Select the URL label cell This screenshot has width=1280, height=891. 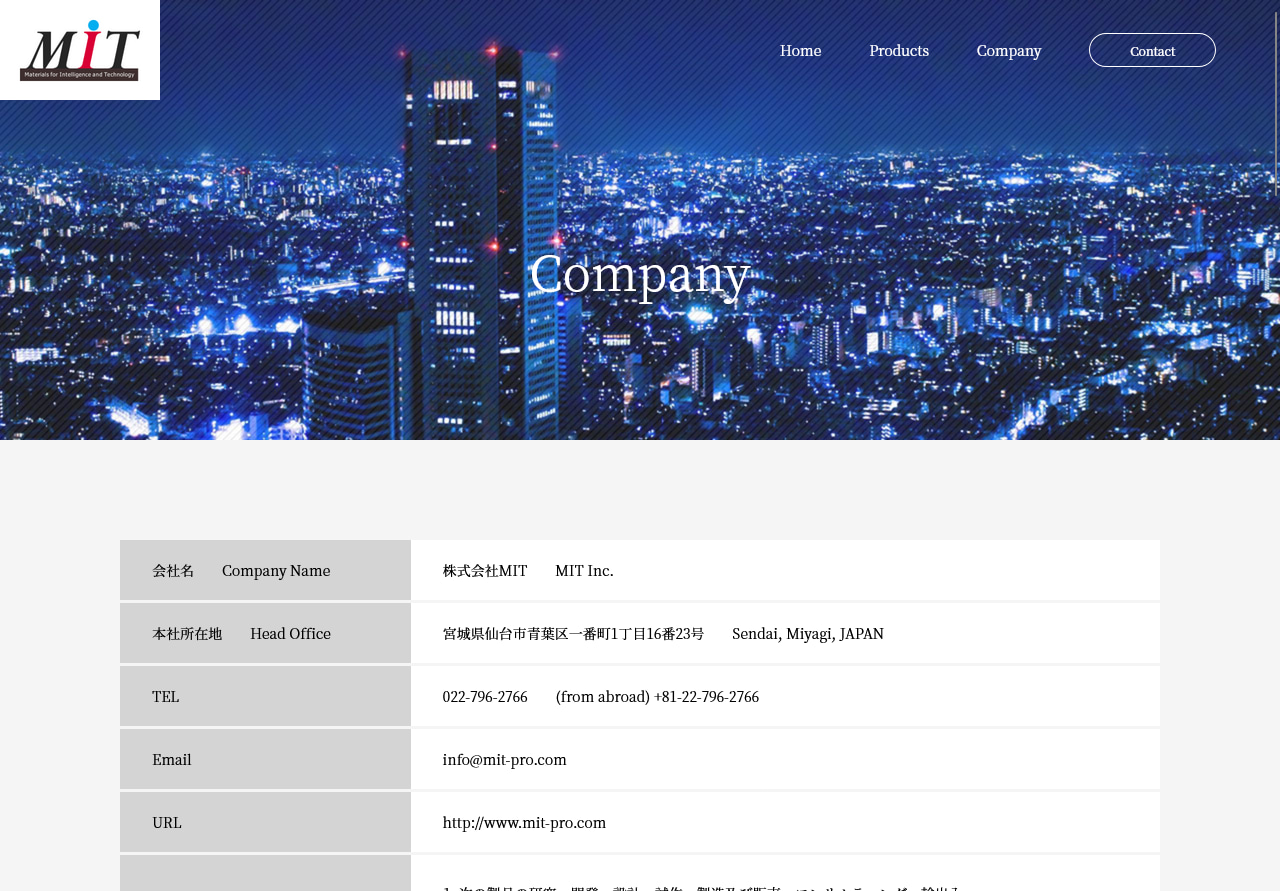265,822
